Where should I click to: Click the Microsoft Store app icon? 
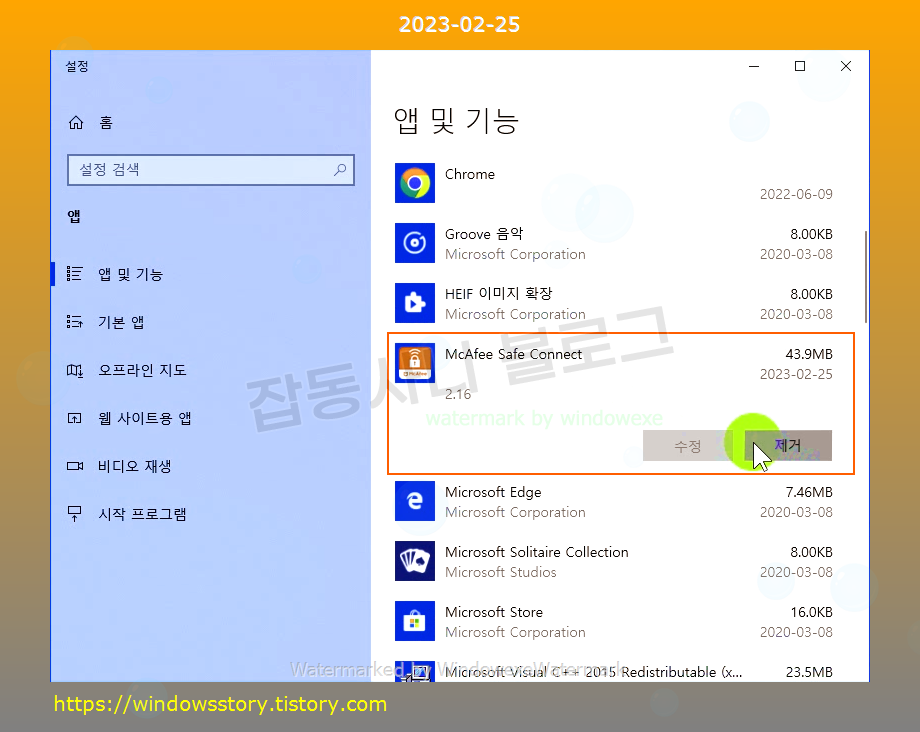click(415, 621)
